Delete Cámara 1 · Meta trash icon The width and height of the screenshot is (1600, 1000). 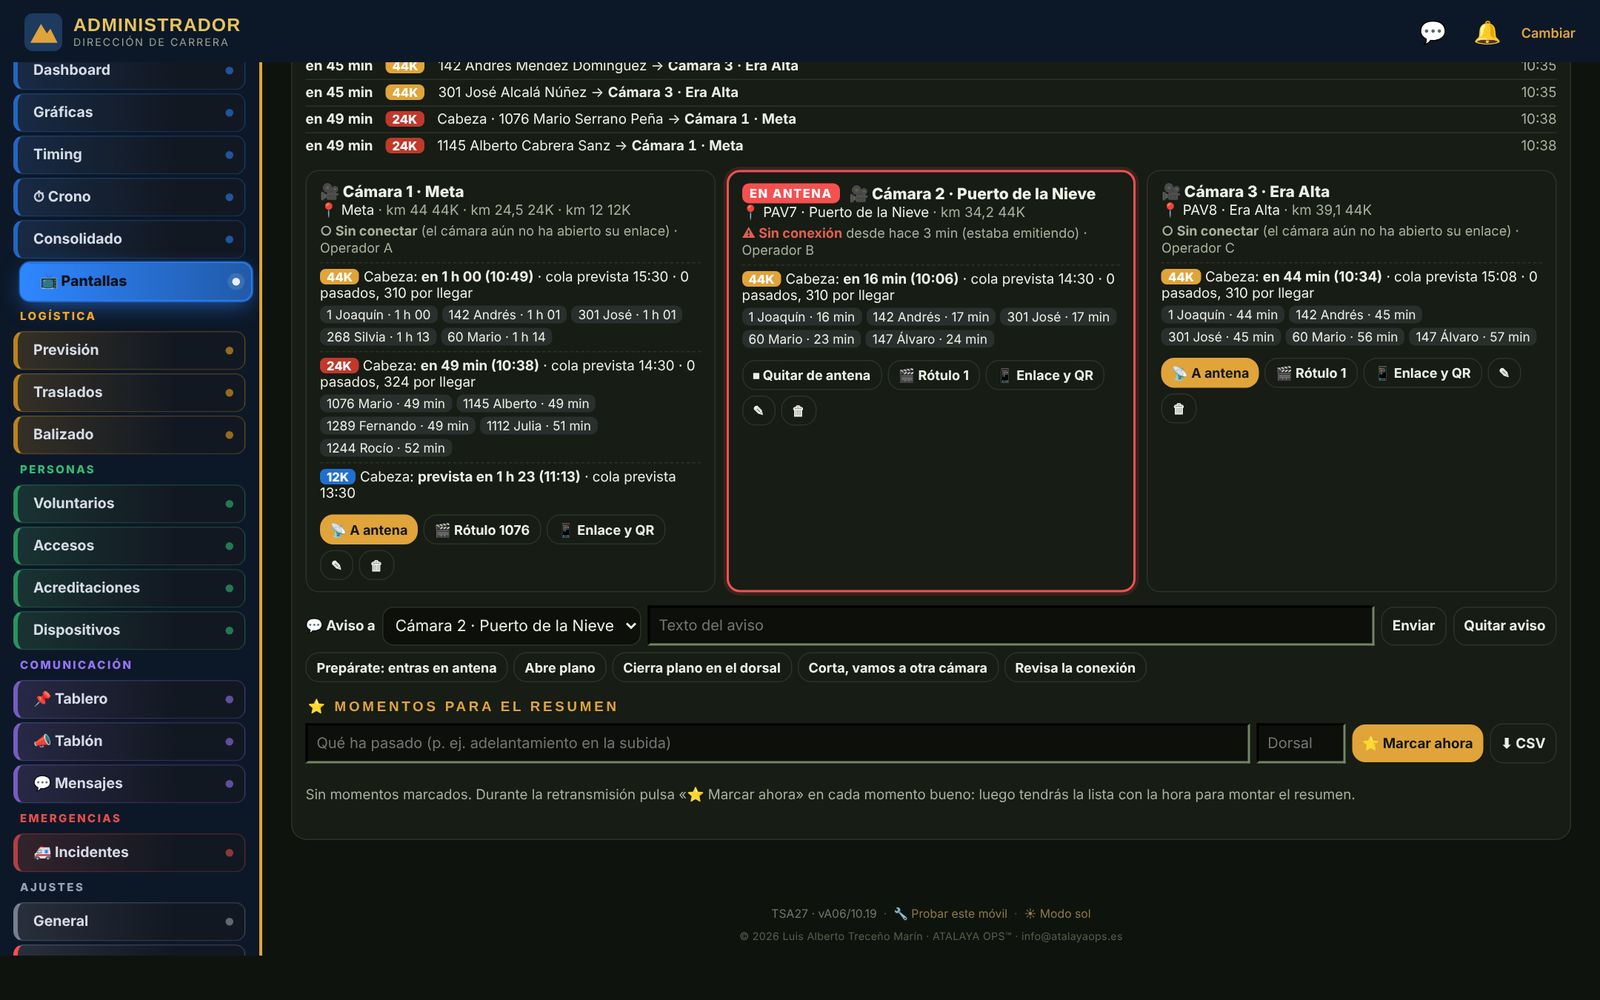click(x=376, y=565)
